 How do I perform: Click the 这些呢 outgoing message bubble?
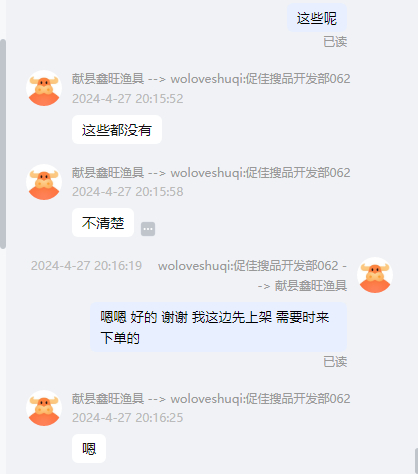317,18
